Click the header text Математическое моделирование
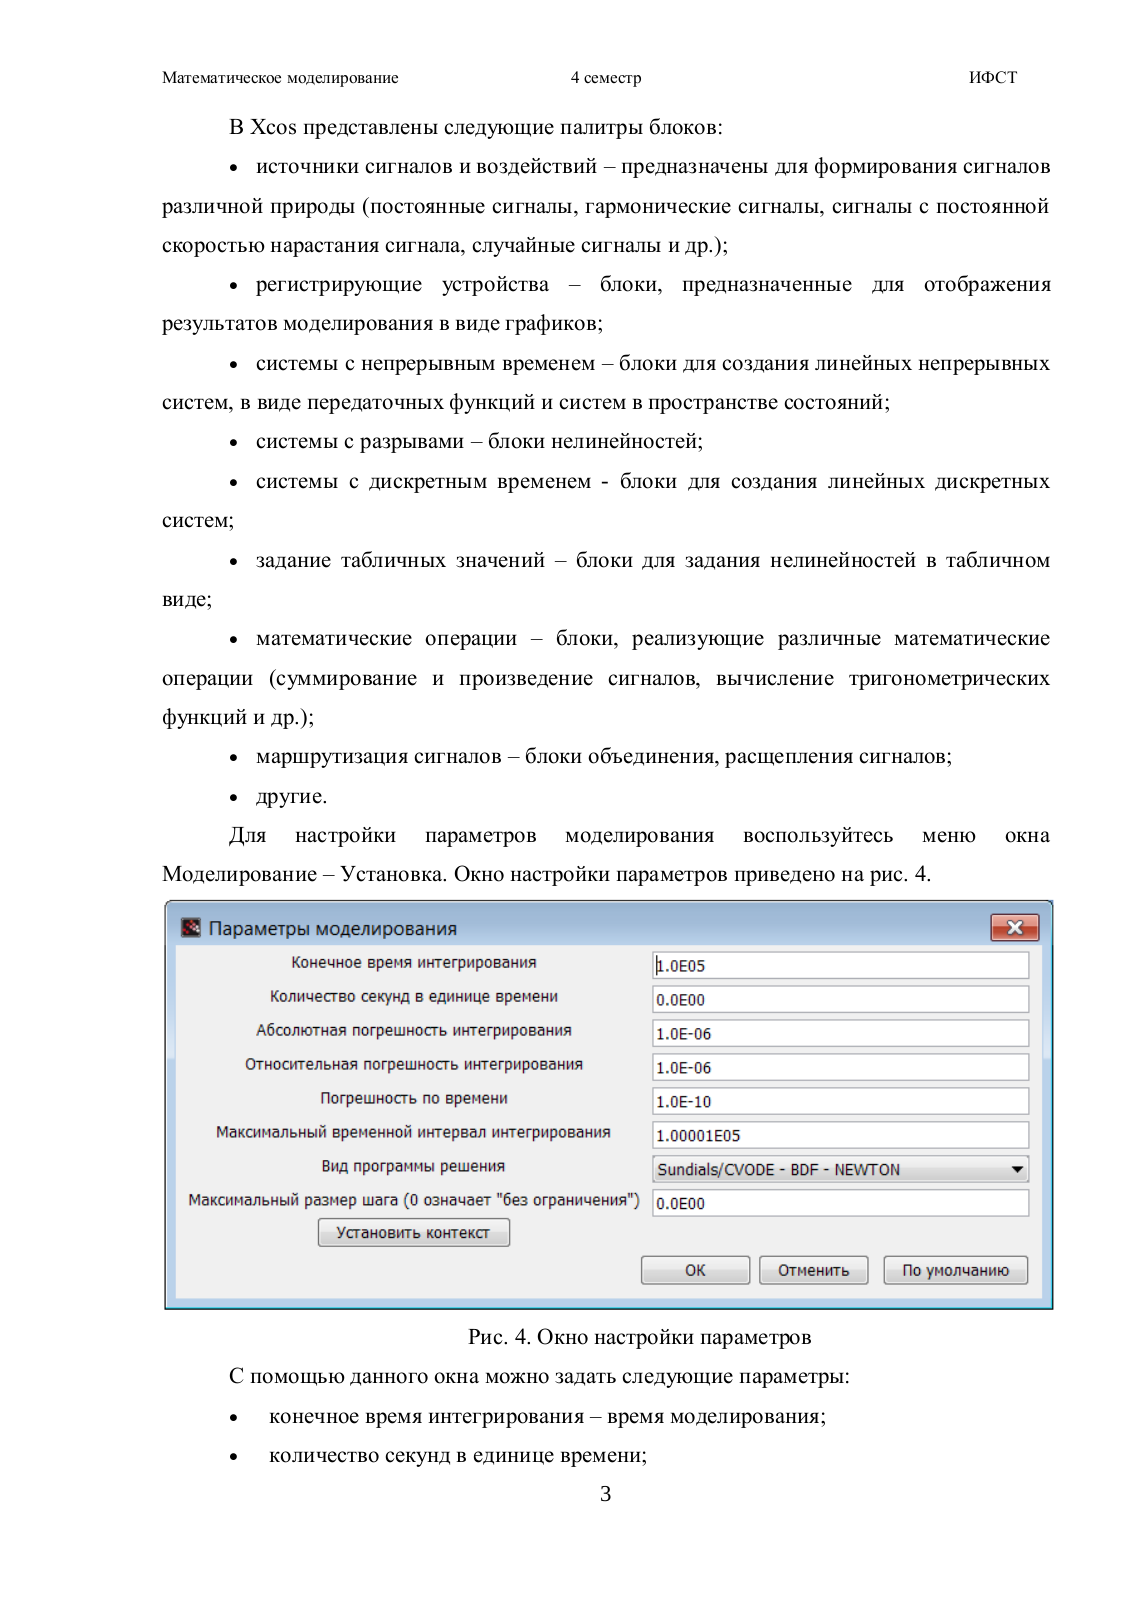1132x1601 pixels. pos(280,78)
